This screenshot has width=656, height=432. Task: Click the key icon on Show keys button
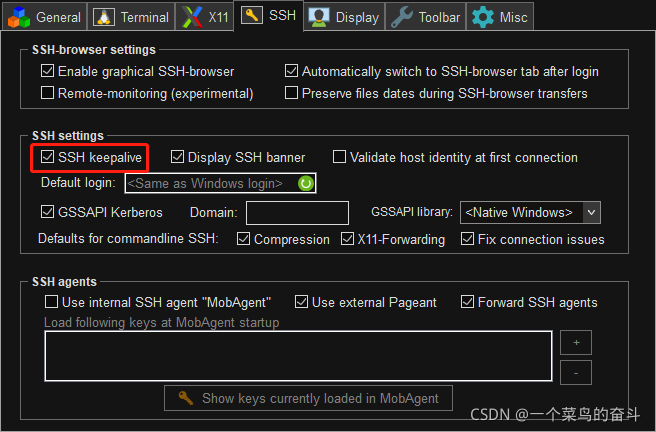pos(185,398)
